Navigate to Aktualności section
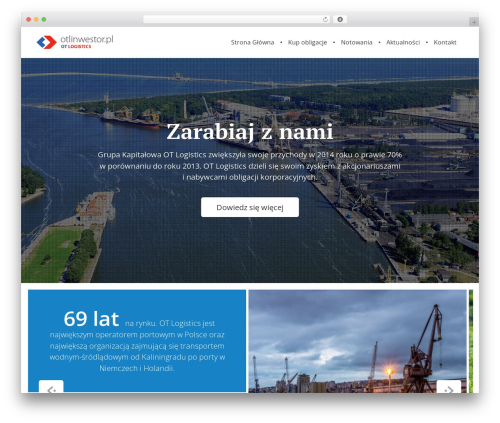 403,42
